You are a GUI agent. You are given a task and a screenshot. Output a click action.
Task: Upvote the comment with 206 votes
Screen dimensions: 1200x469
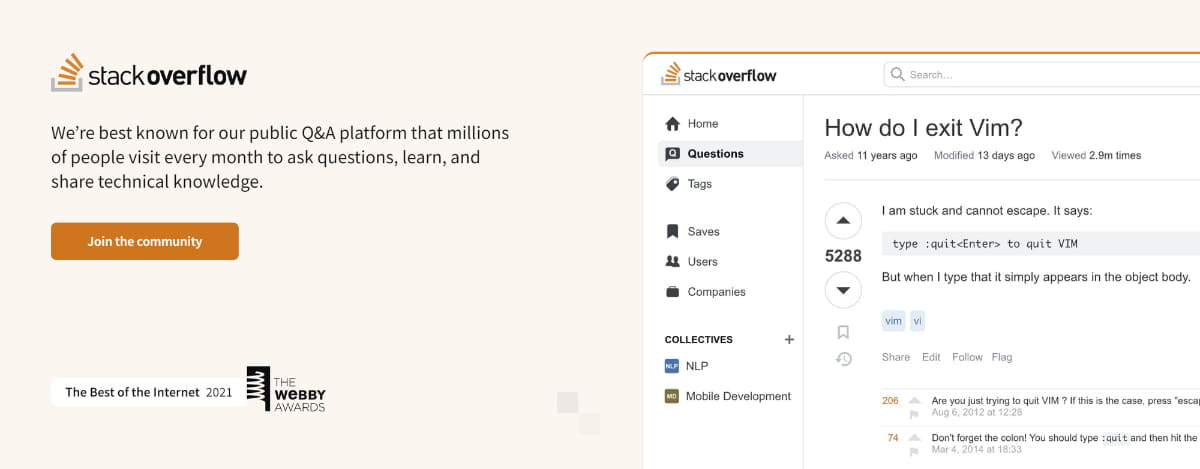(x=914, y=401)
